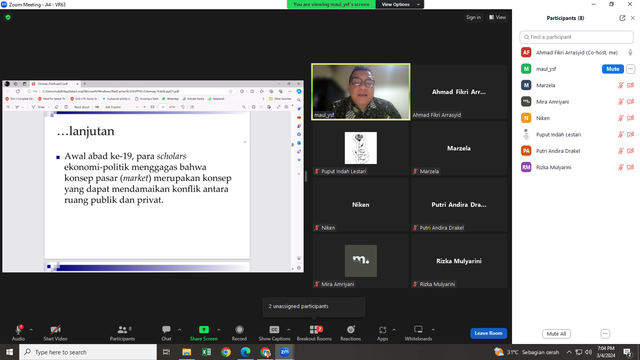The image size is (640, 360).
Task: Open Excel from taskbar
Action: point(206,352)
